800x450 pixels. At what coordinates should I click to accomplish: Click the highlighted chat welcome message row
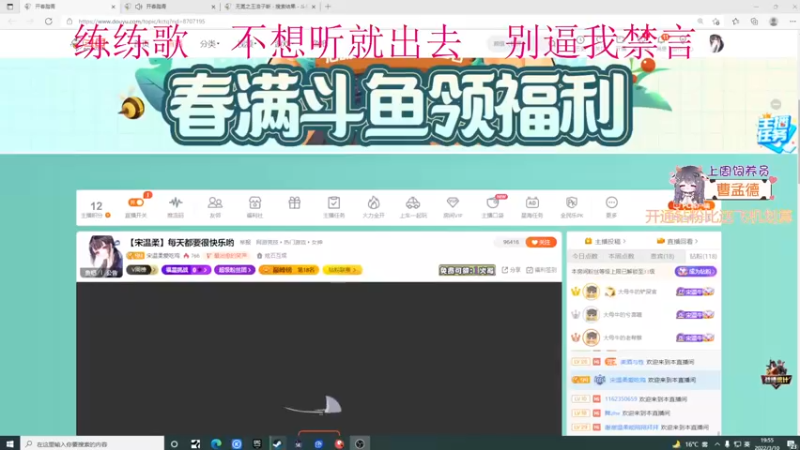pyautogui.click(x=644, y=380)
